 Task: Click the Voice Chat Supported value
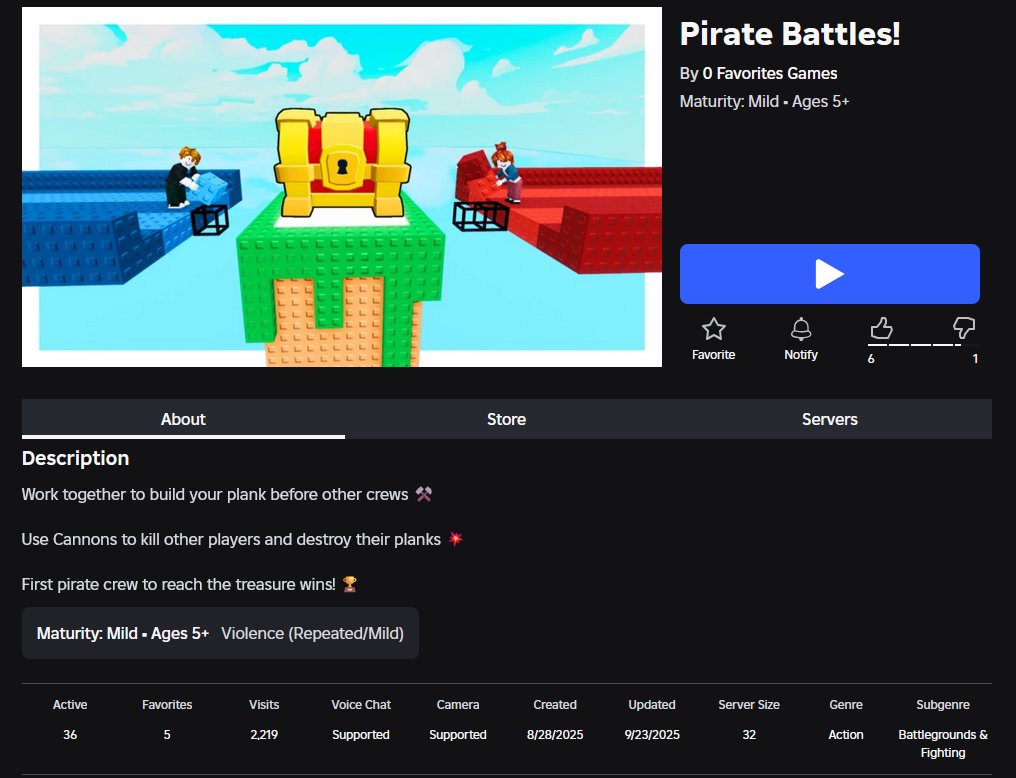point(361,735)
